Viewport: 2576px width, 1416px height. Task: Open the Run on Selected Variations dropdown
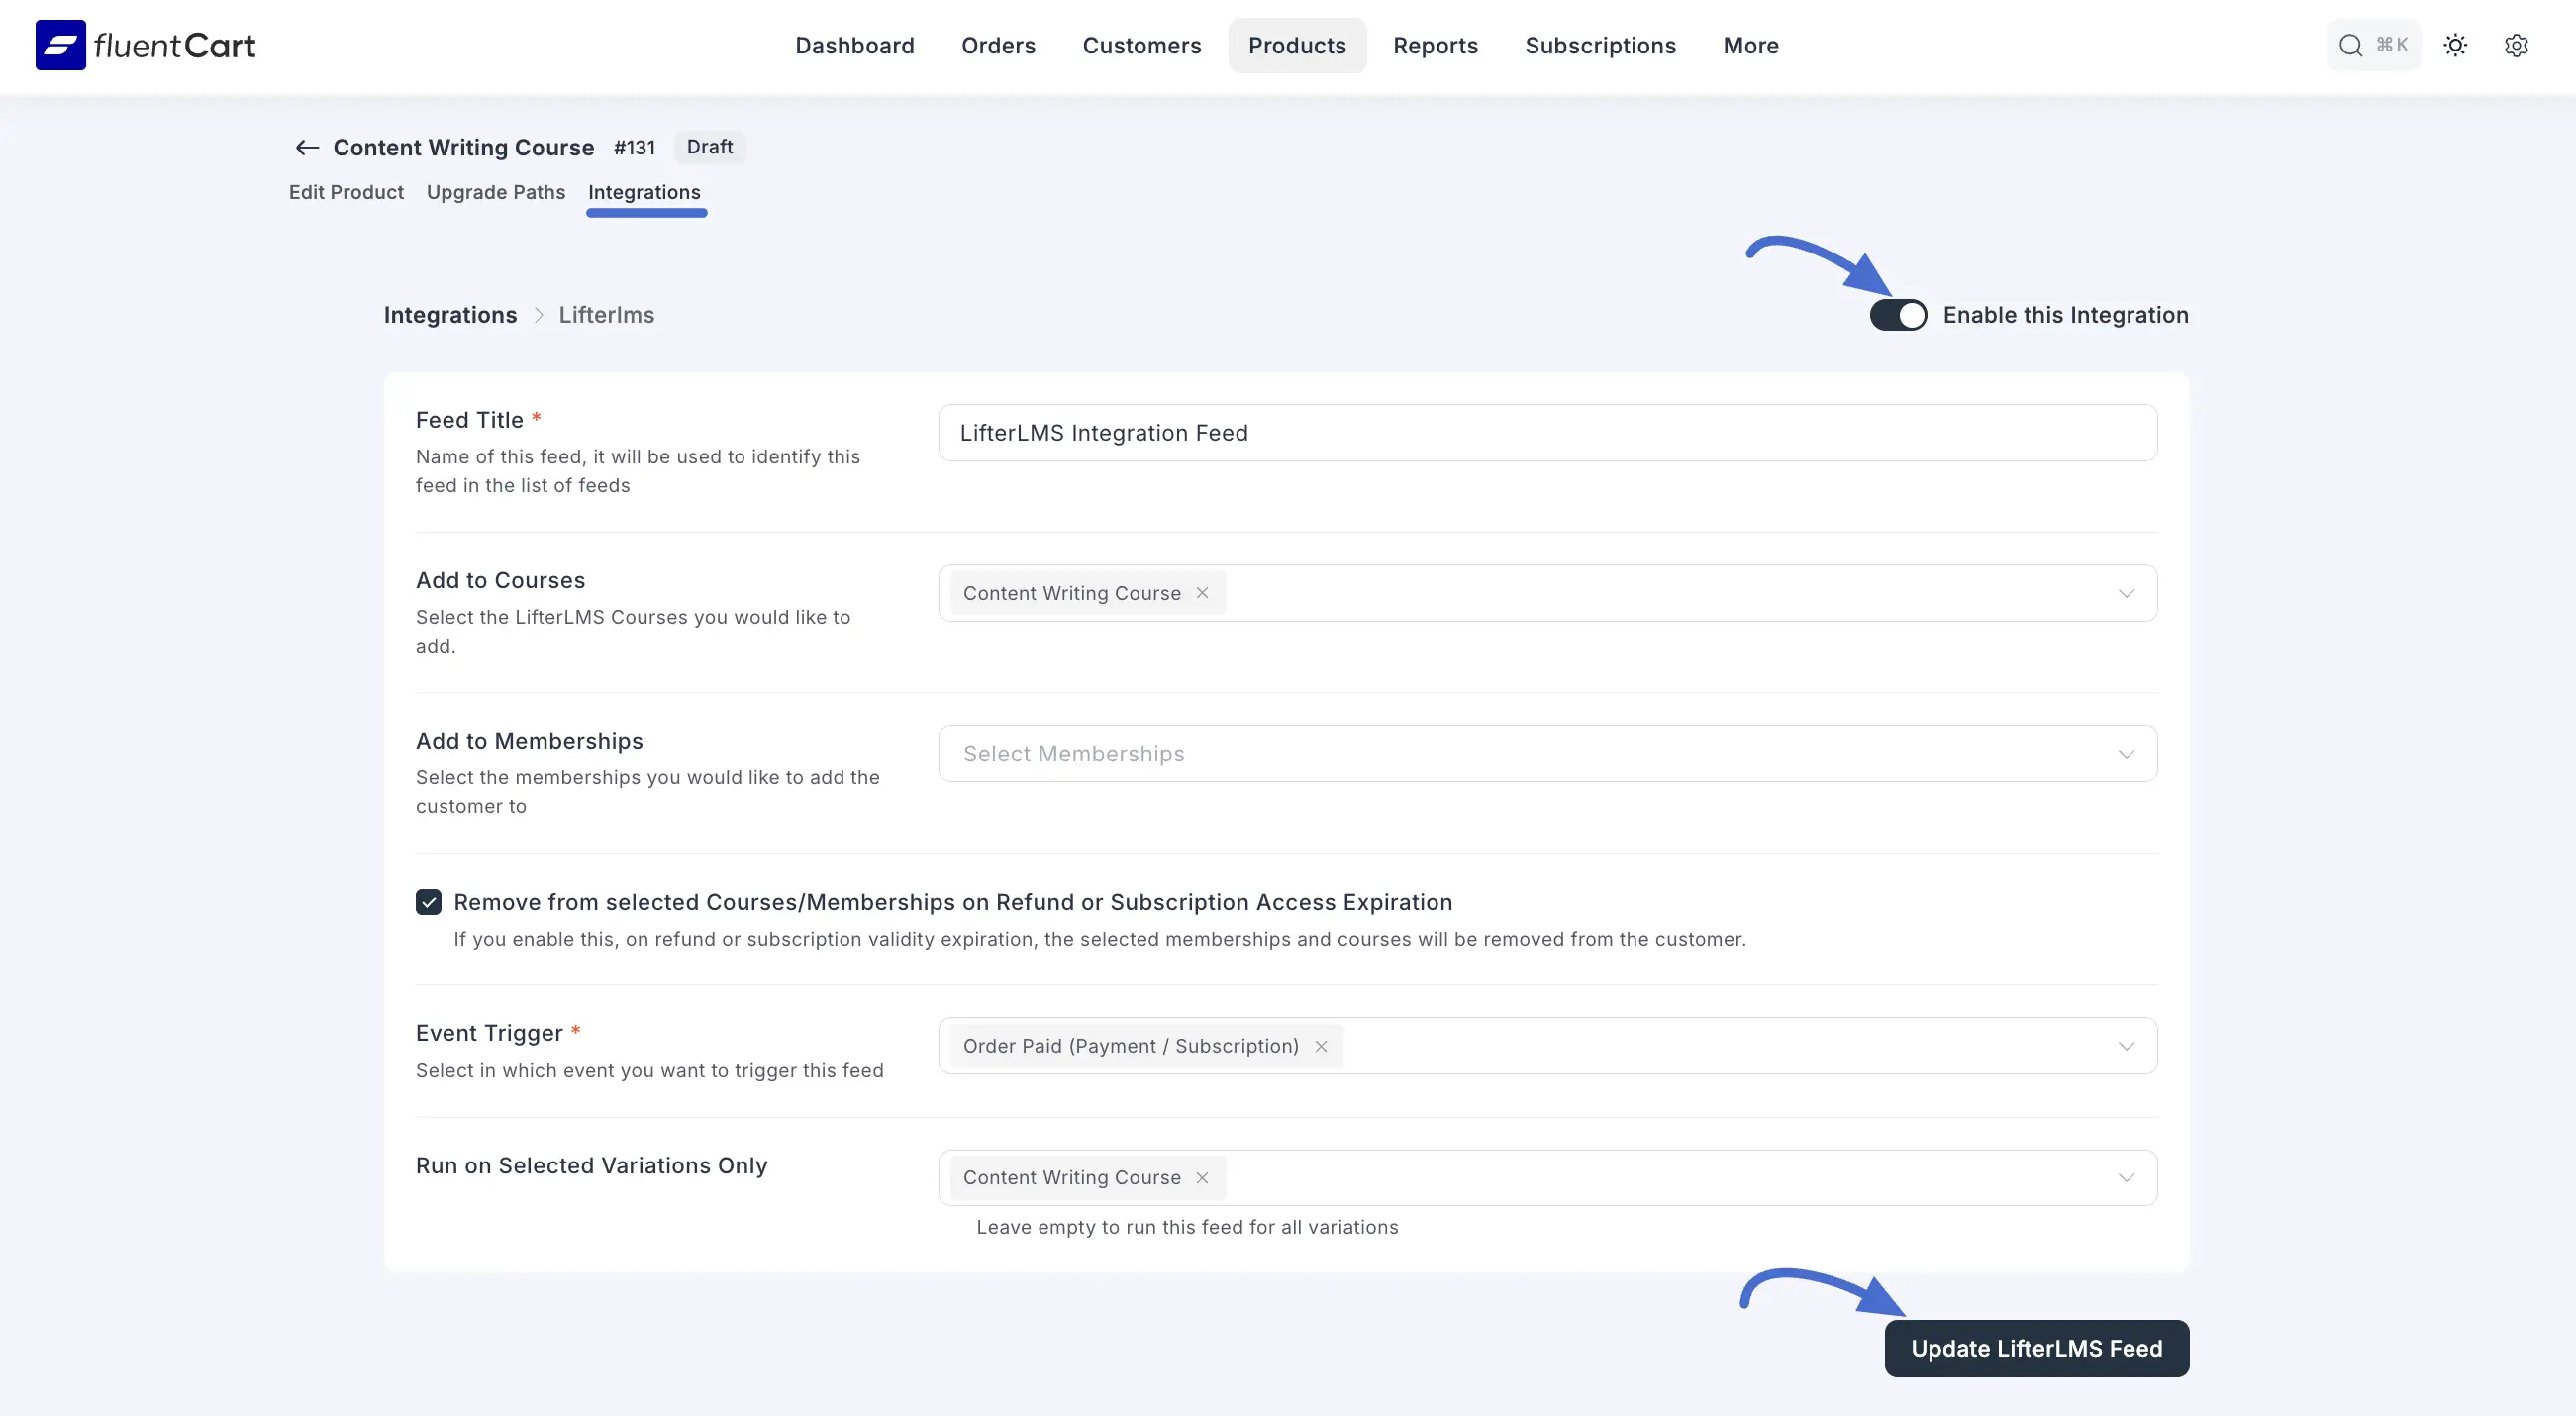coord(2126,1178)
